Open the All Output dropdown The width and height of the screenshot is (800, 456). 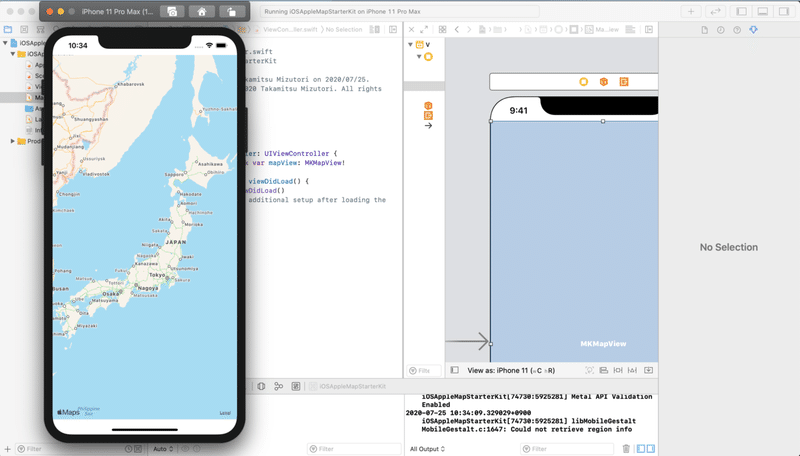click(x=428, y=449)
